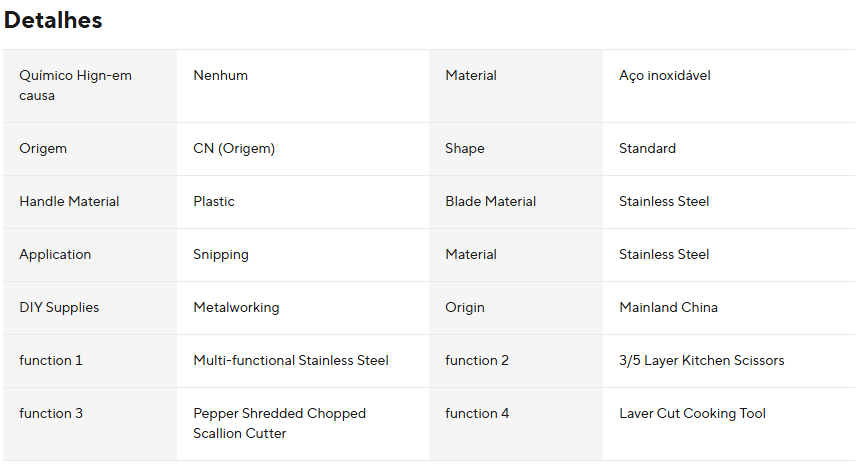Select the Snipping value
This screenshot has height=466, width=865.
[x=221, y=254]
